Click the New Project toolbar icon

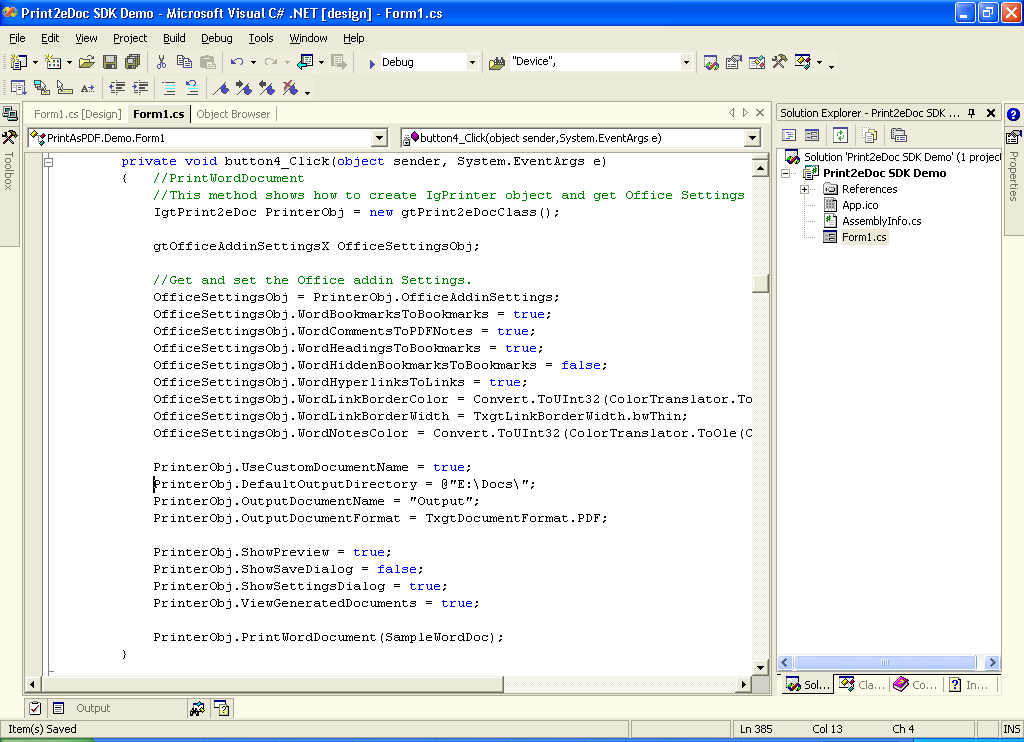point(19,62)
